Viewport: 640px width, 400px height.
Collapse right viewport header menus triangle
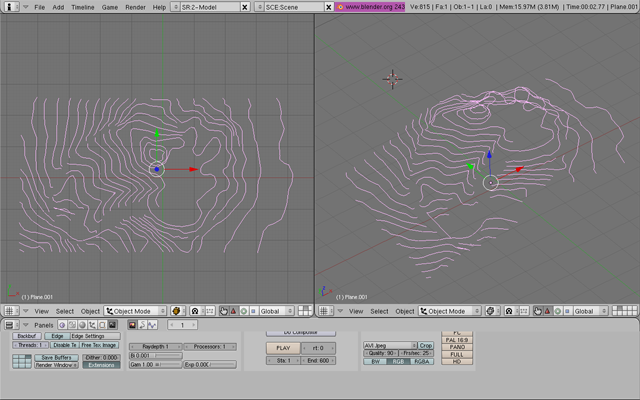340,311
